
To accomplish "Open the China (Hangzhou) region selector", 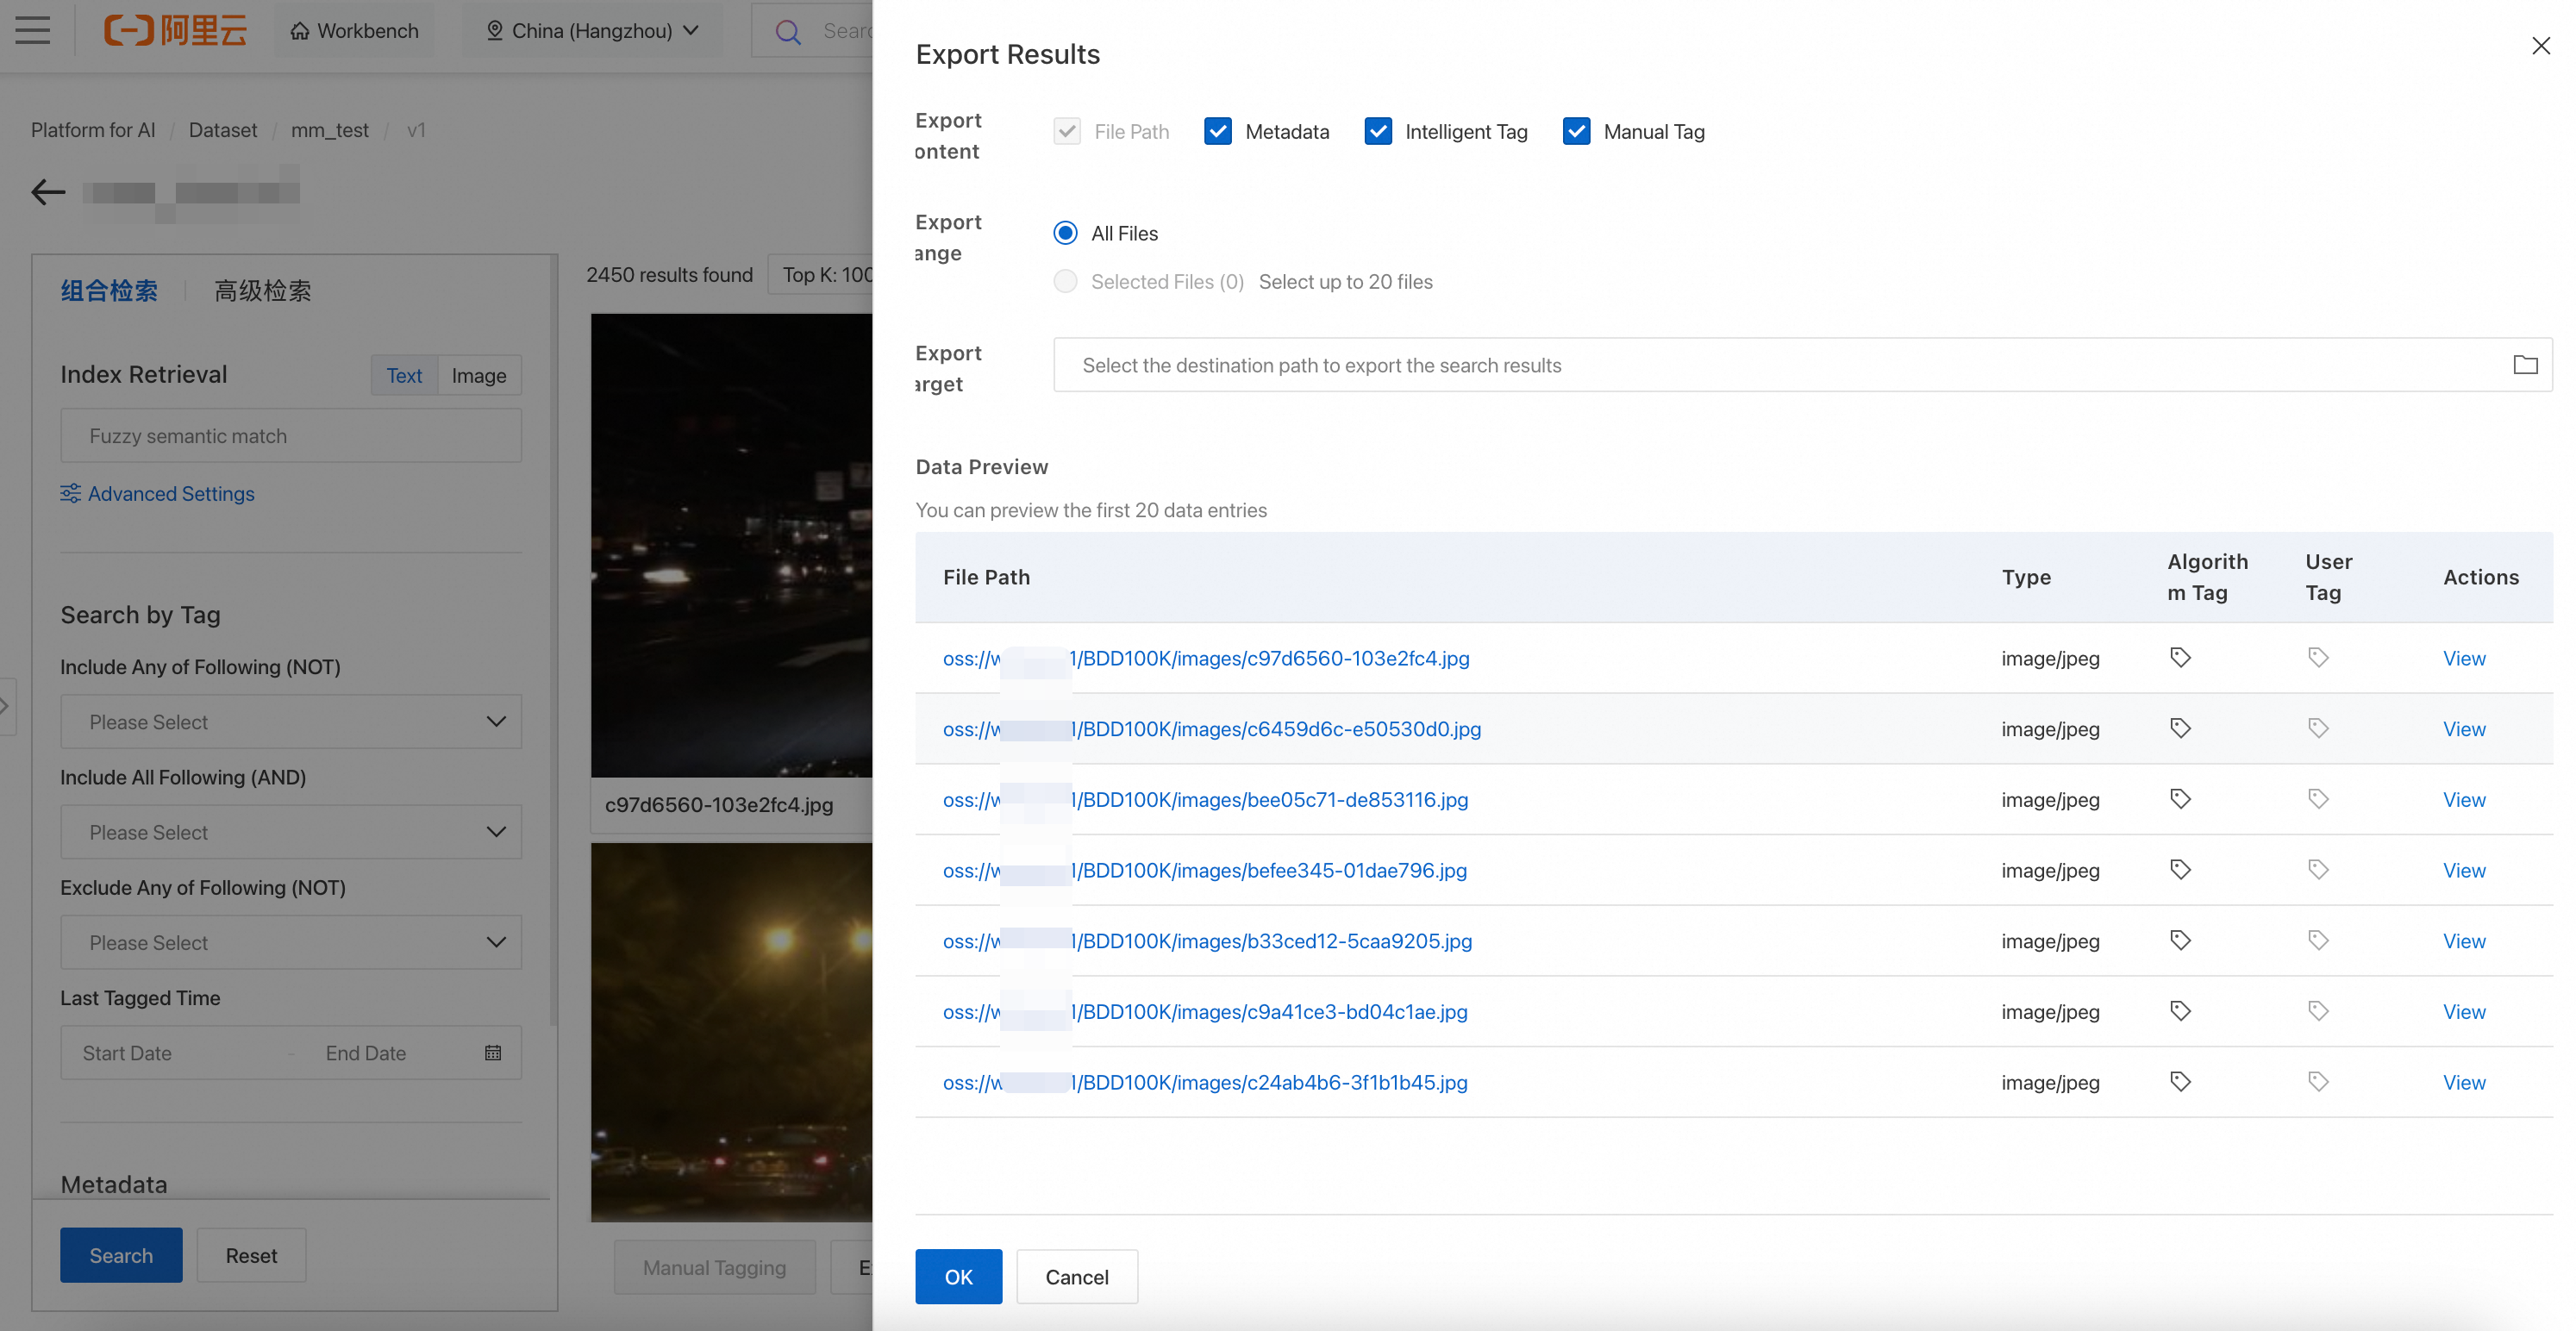I will pyautogui.click(x=592, y=31).
